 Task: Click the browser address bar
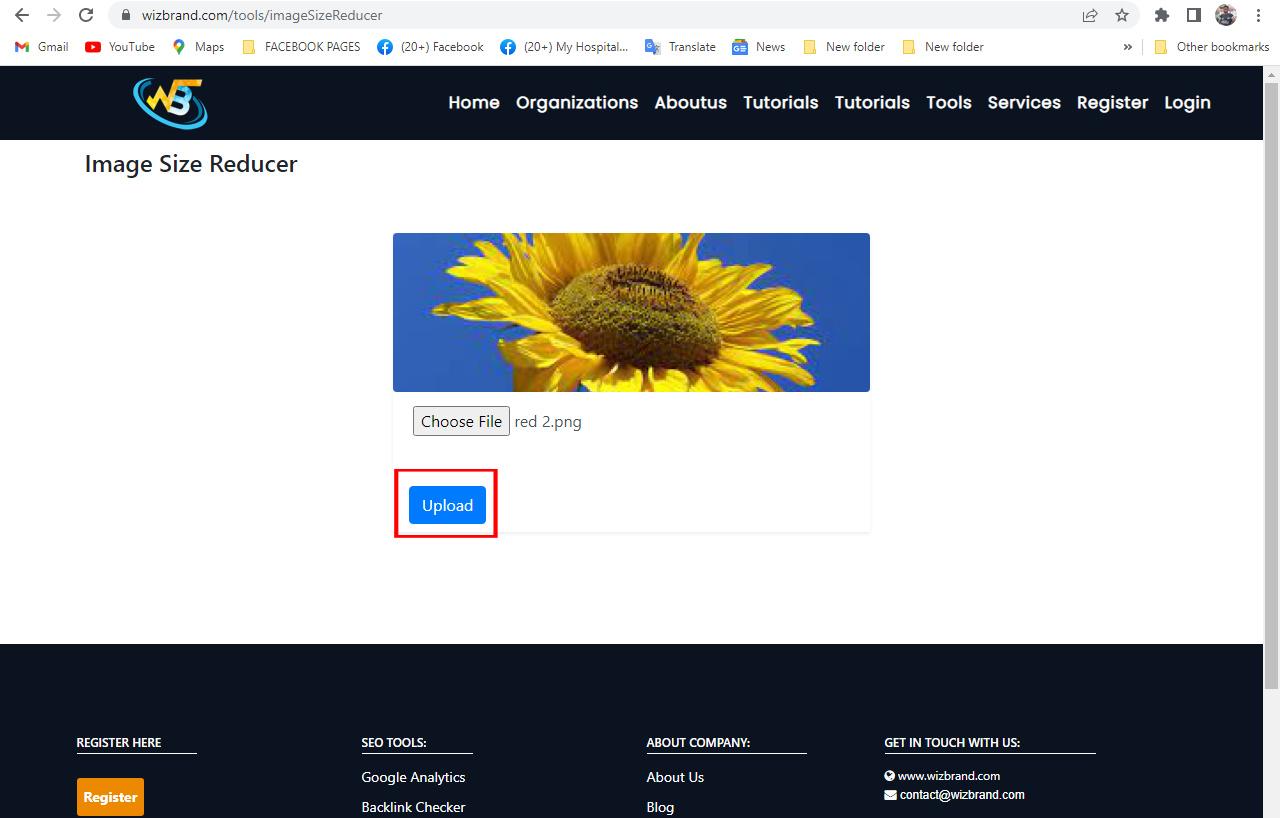coord(400,15)
